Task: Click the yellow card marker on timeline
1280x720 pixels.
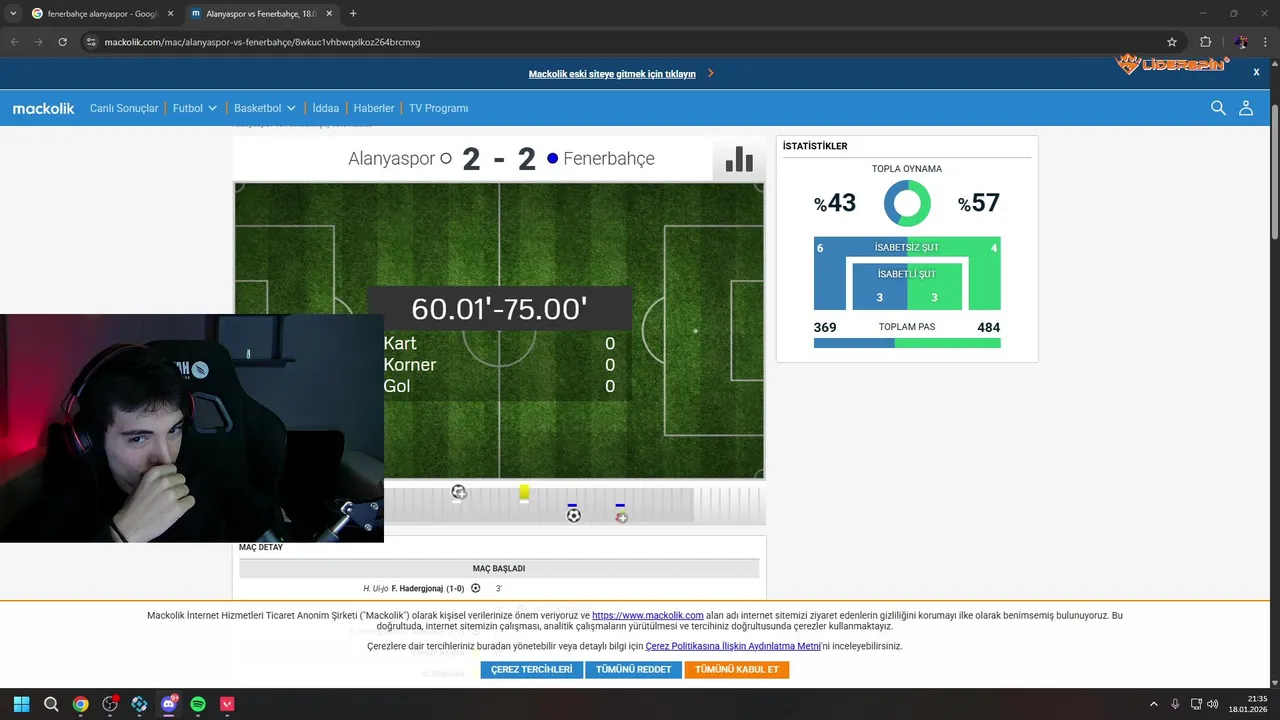Action: pos(524,492)
